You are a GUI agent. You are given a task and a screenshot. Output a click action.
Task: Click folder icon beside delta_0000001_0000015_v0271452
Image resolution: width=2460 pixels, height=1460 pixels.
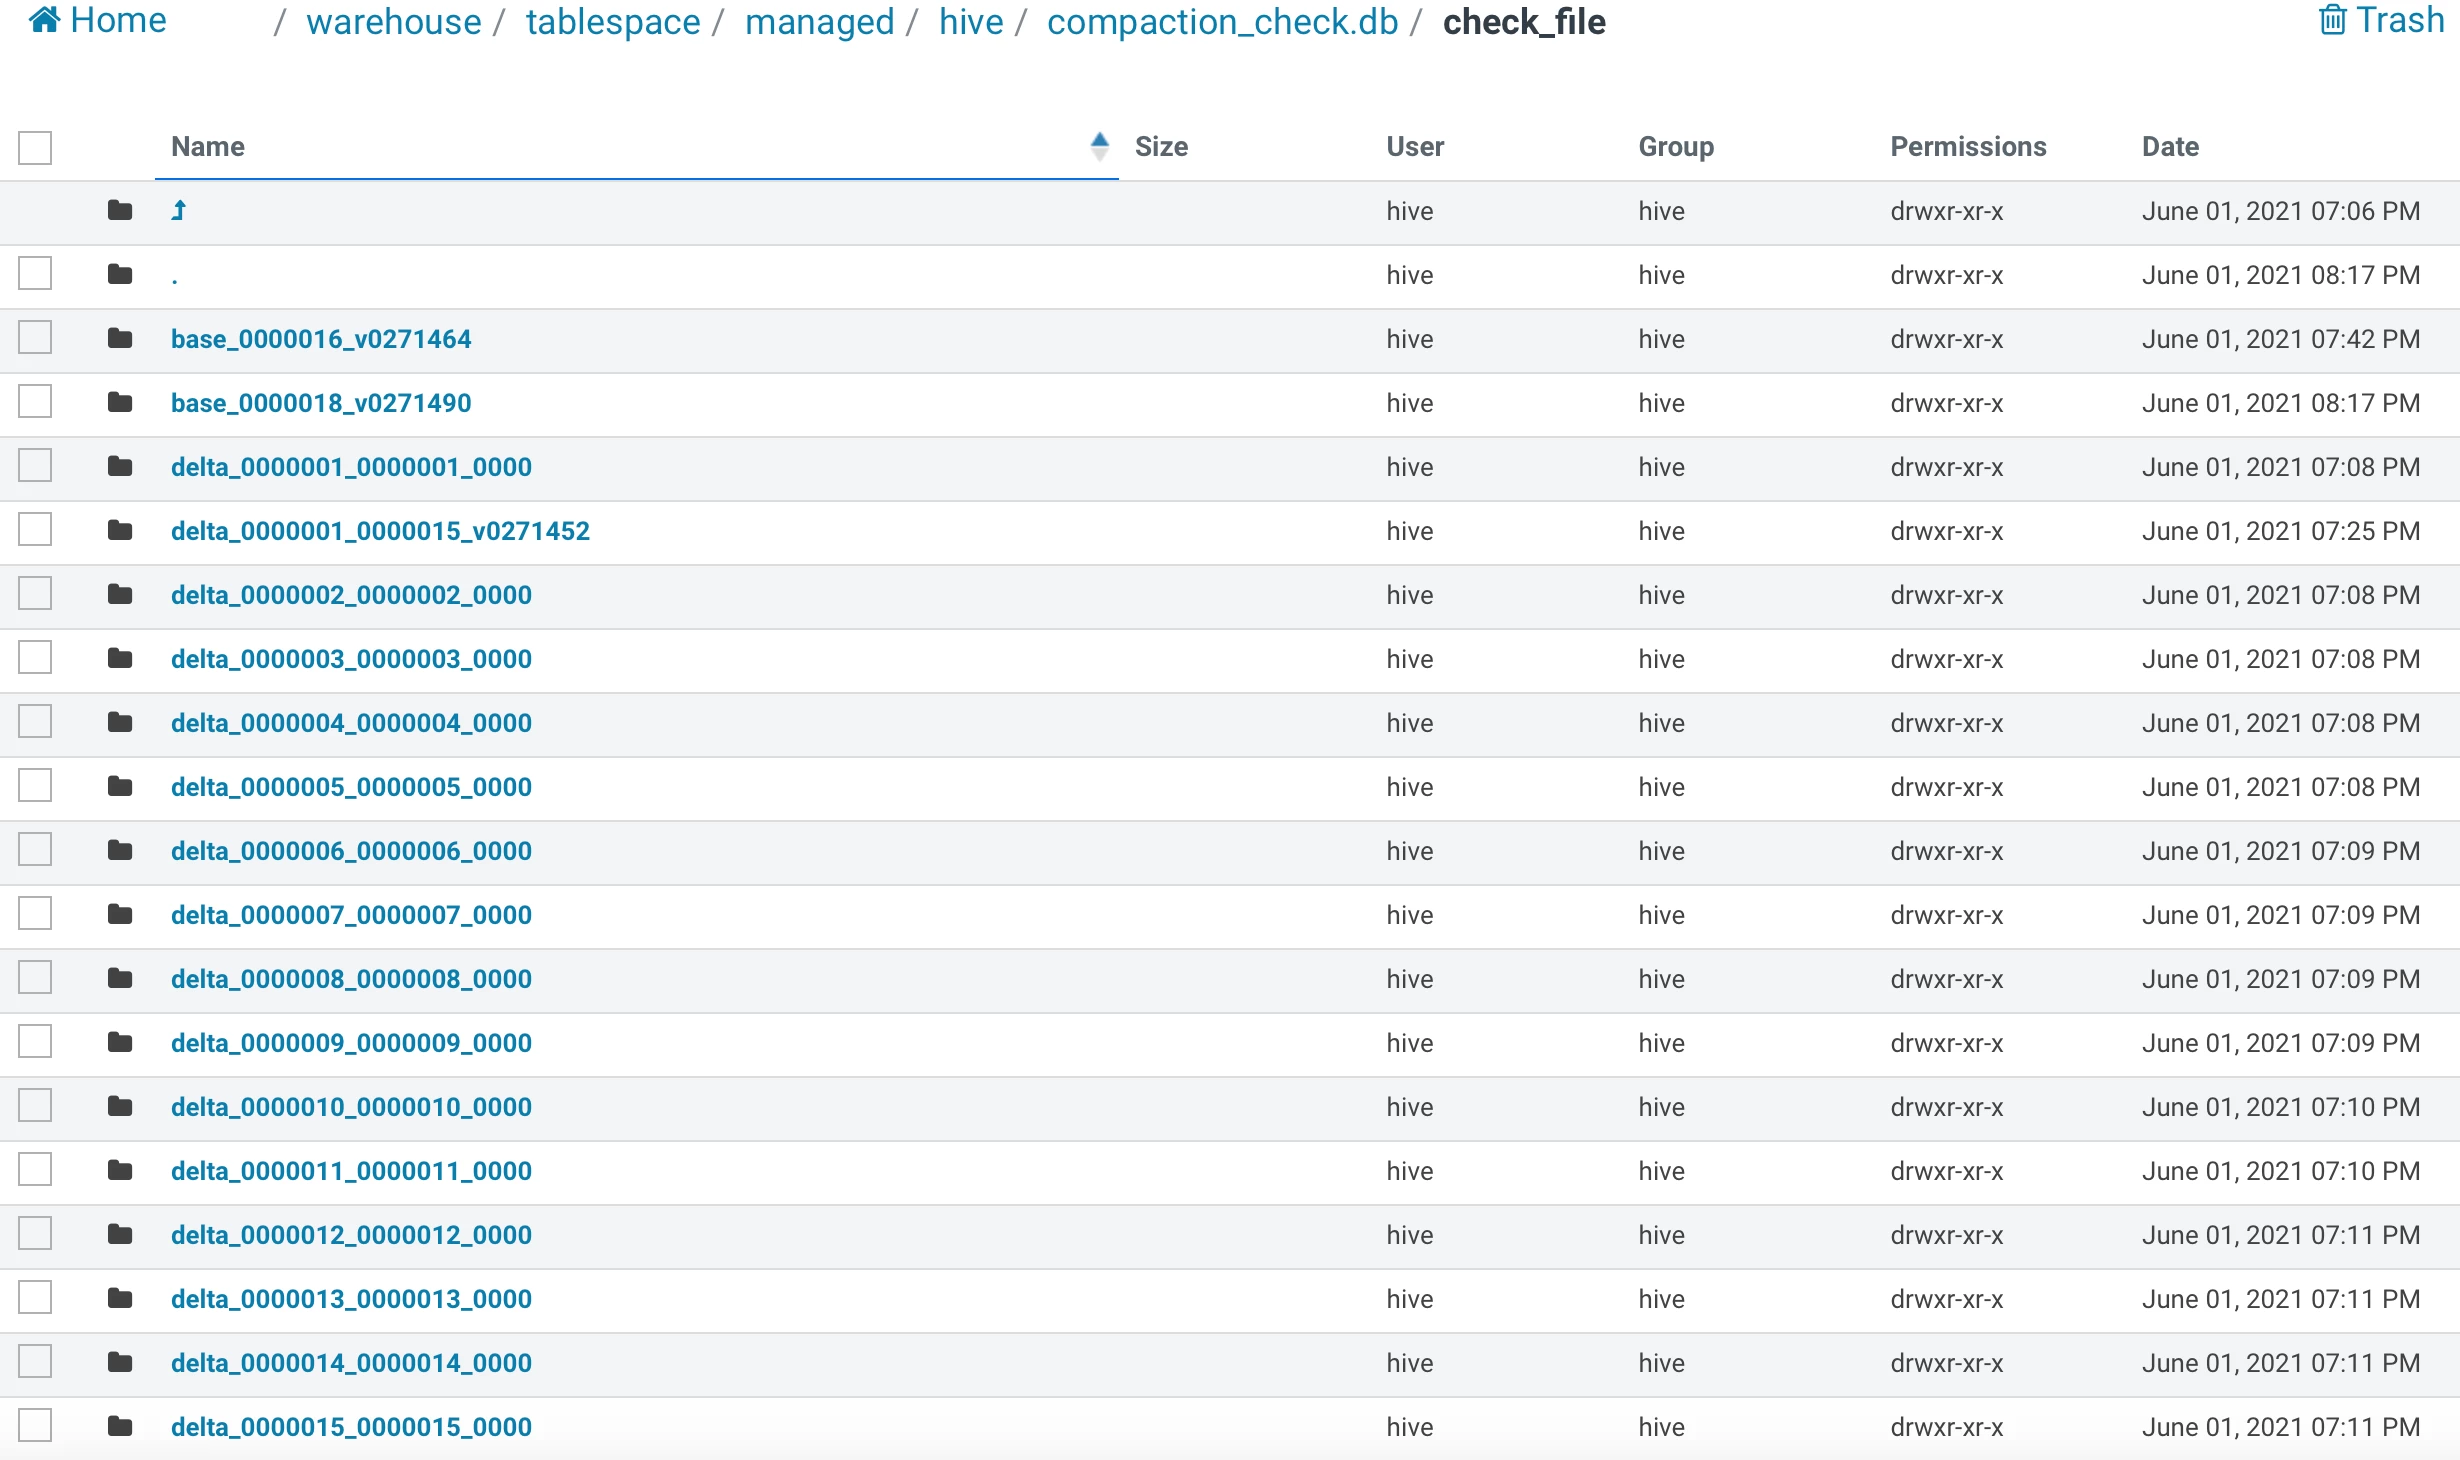coord(120,530)
